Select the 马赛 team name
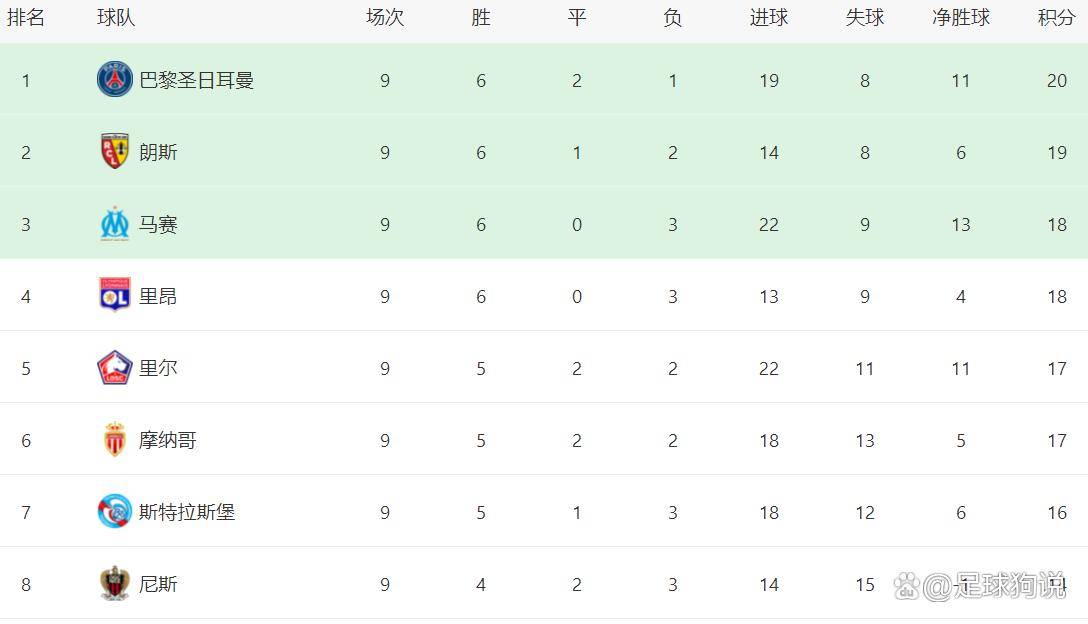Image resolution: width=1088 pixels, height=624 pixels. (158, 224)
